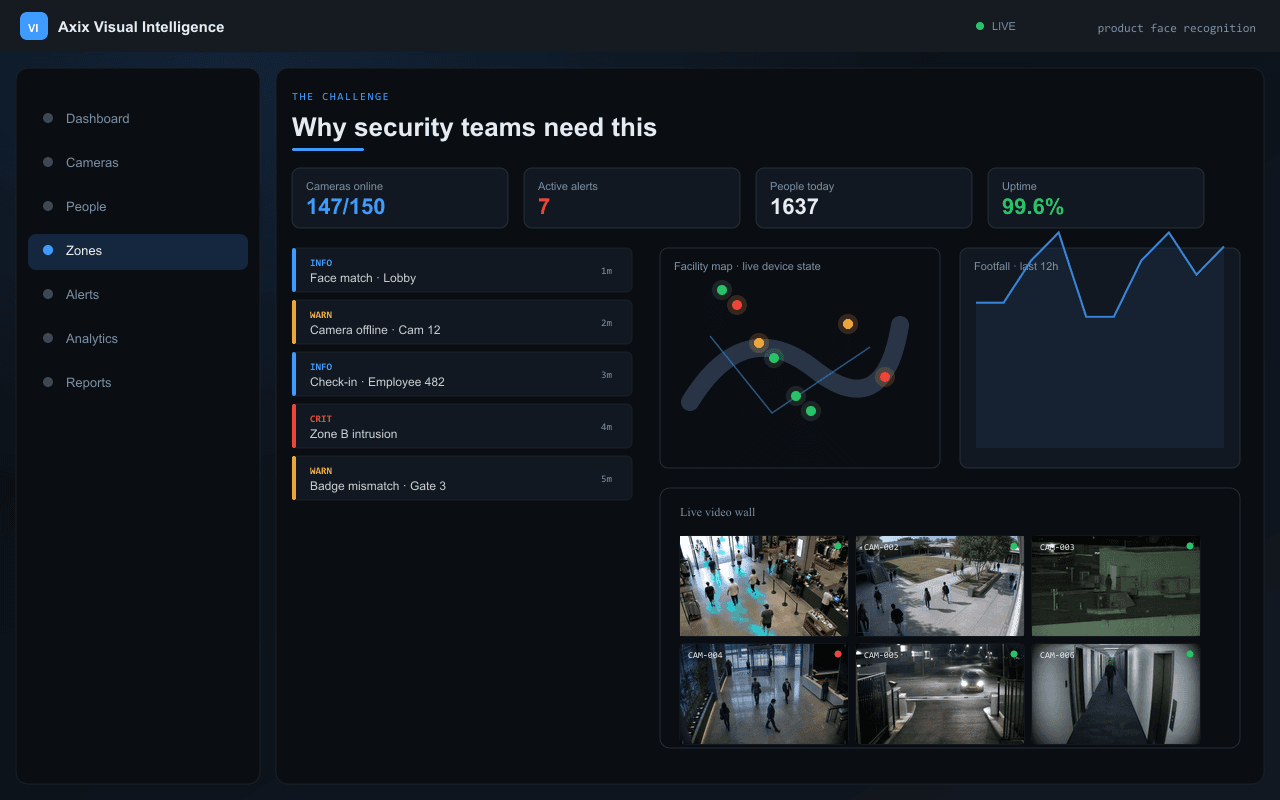View the CAM-003 night-vision feed

click(x=1116, y=586)
